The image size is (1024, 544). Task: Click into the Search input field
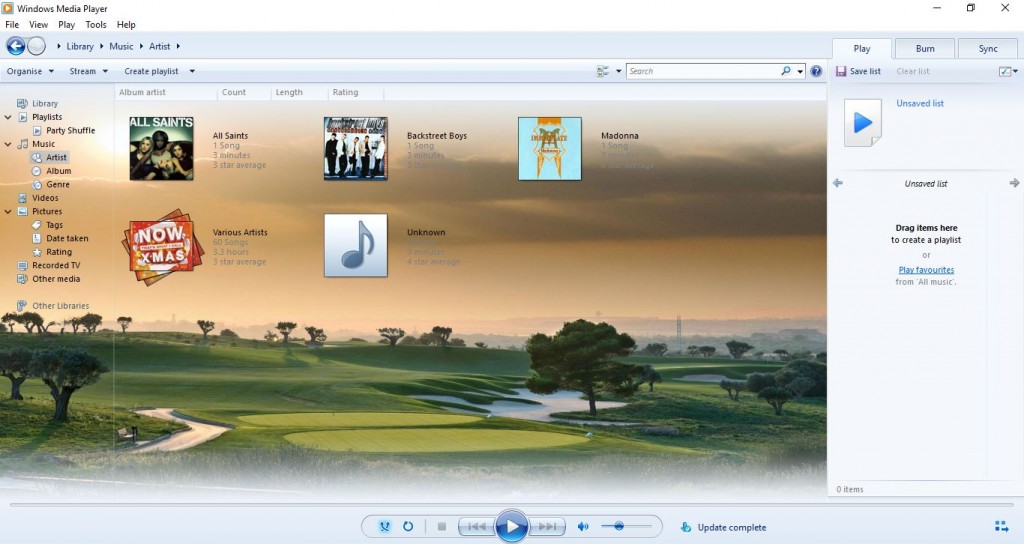[x=703, y=71]
